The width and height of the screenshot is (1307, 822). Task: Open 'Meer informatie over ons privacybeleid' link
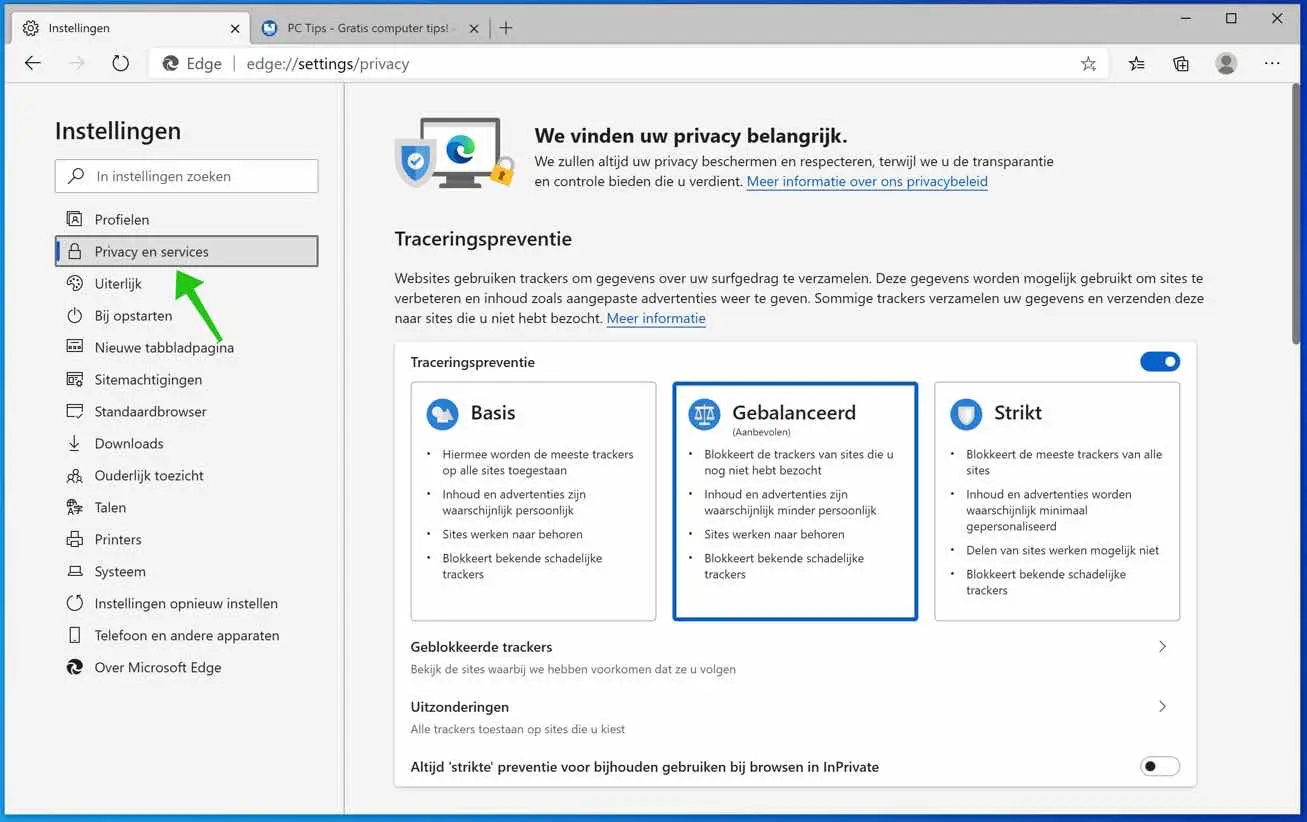(x=867, y=182)
